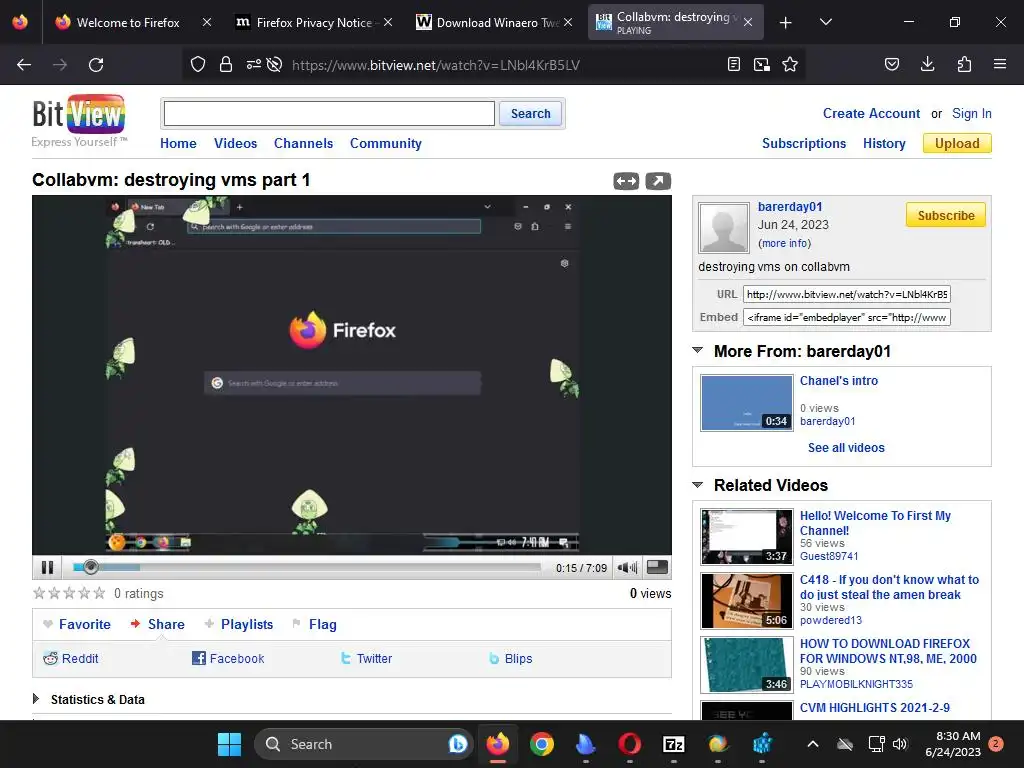Open the extensions puzzle icon
This screenshot has height=768, width=1024.
[964, 64]
